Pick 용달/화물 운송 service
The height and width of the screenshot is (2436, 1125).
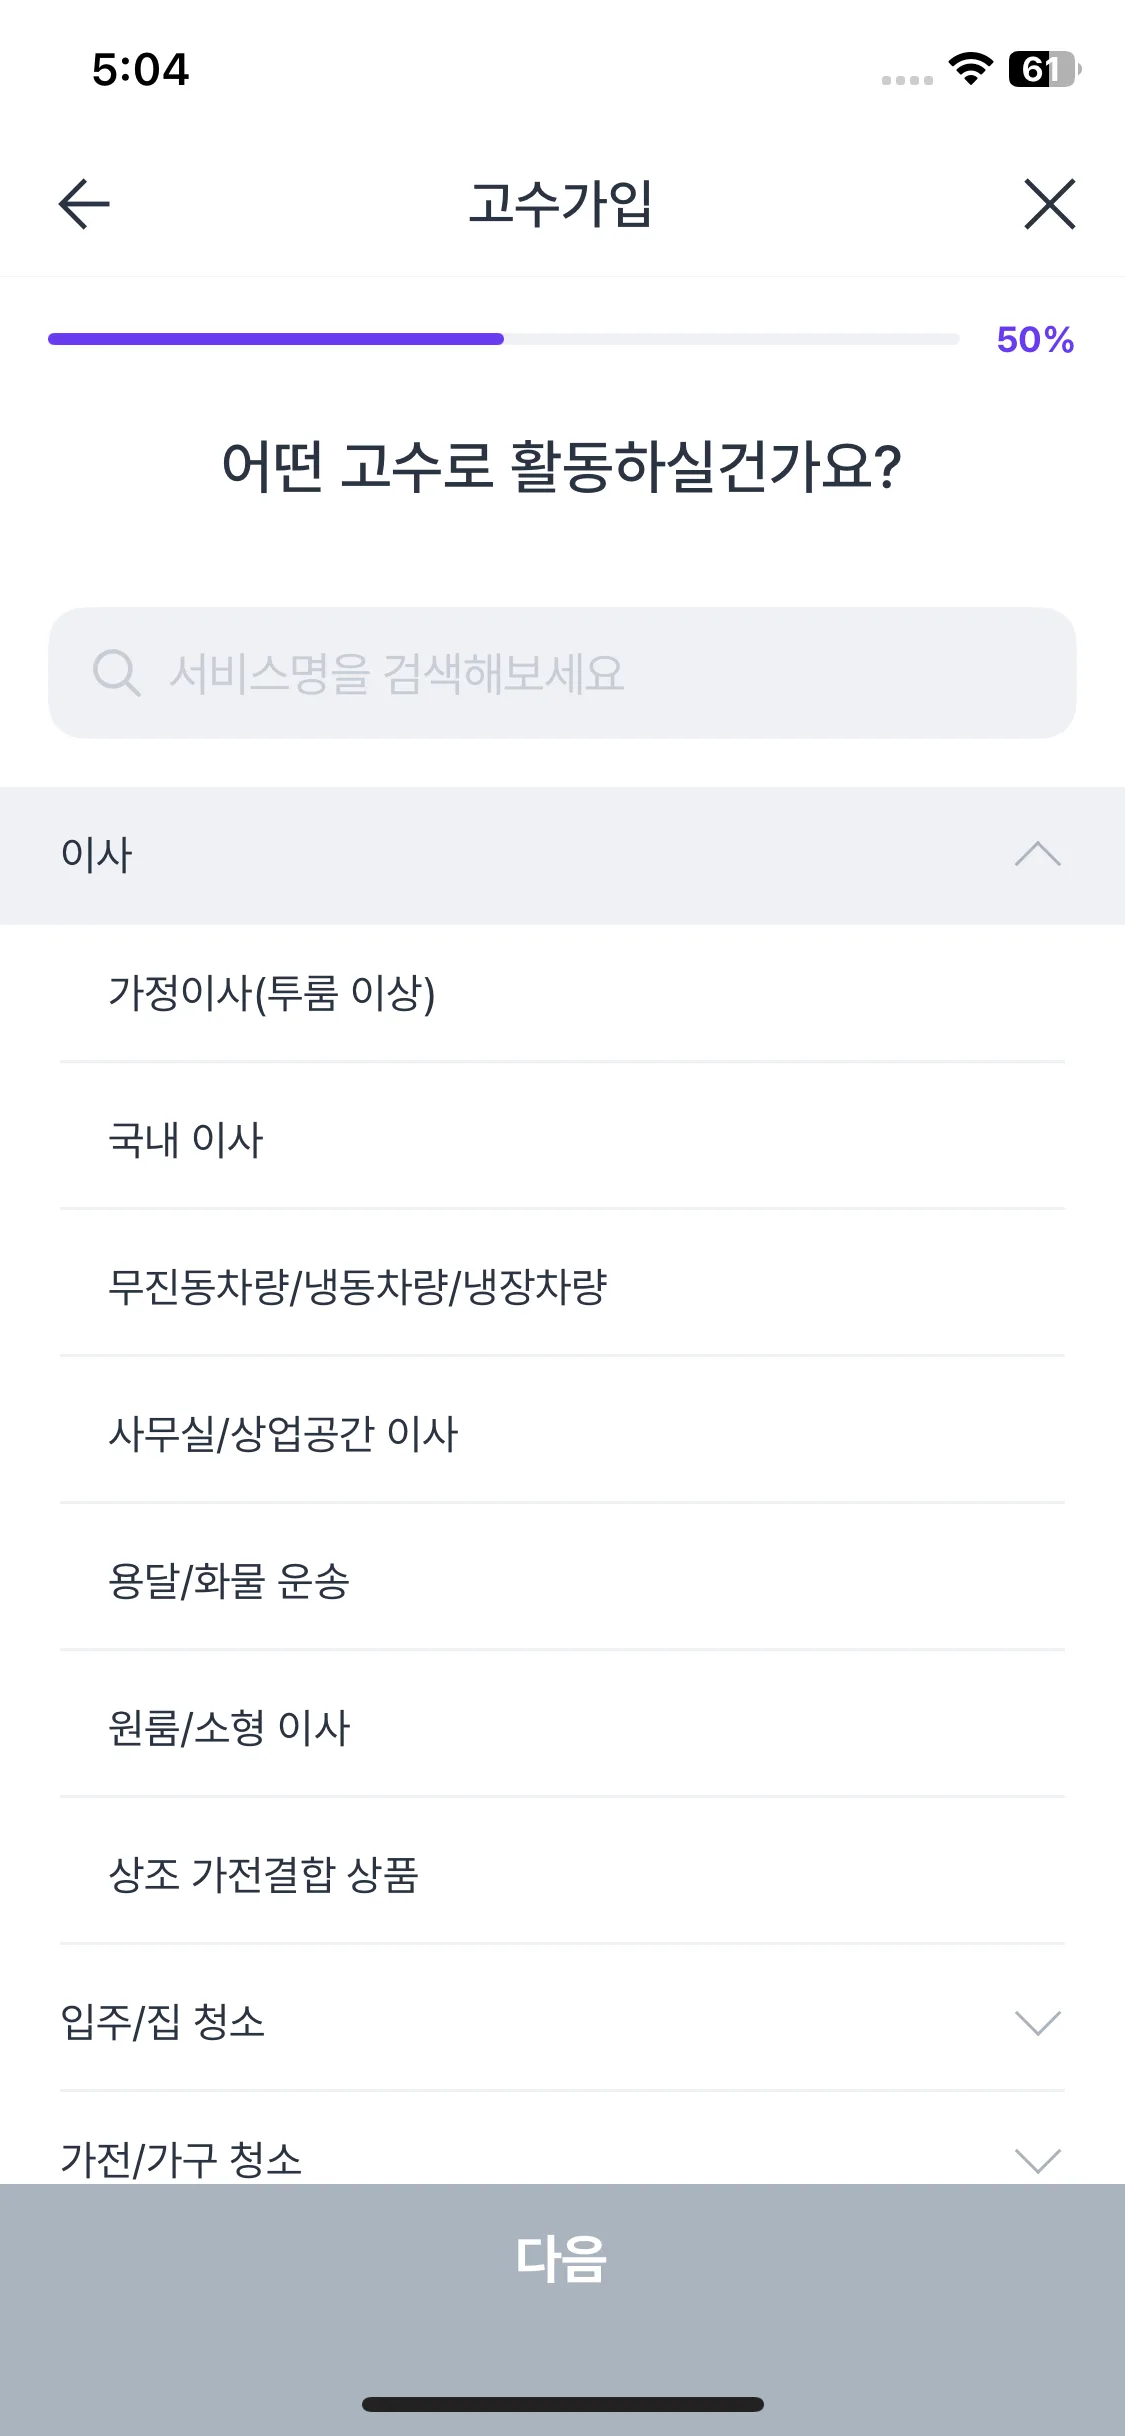tap(229, 1581)
